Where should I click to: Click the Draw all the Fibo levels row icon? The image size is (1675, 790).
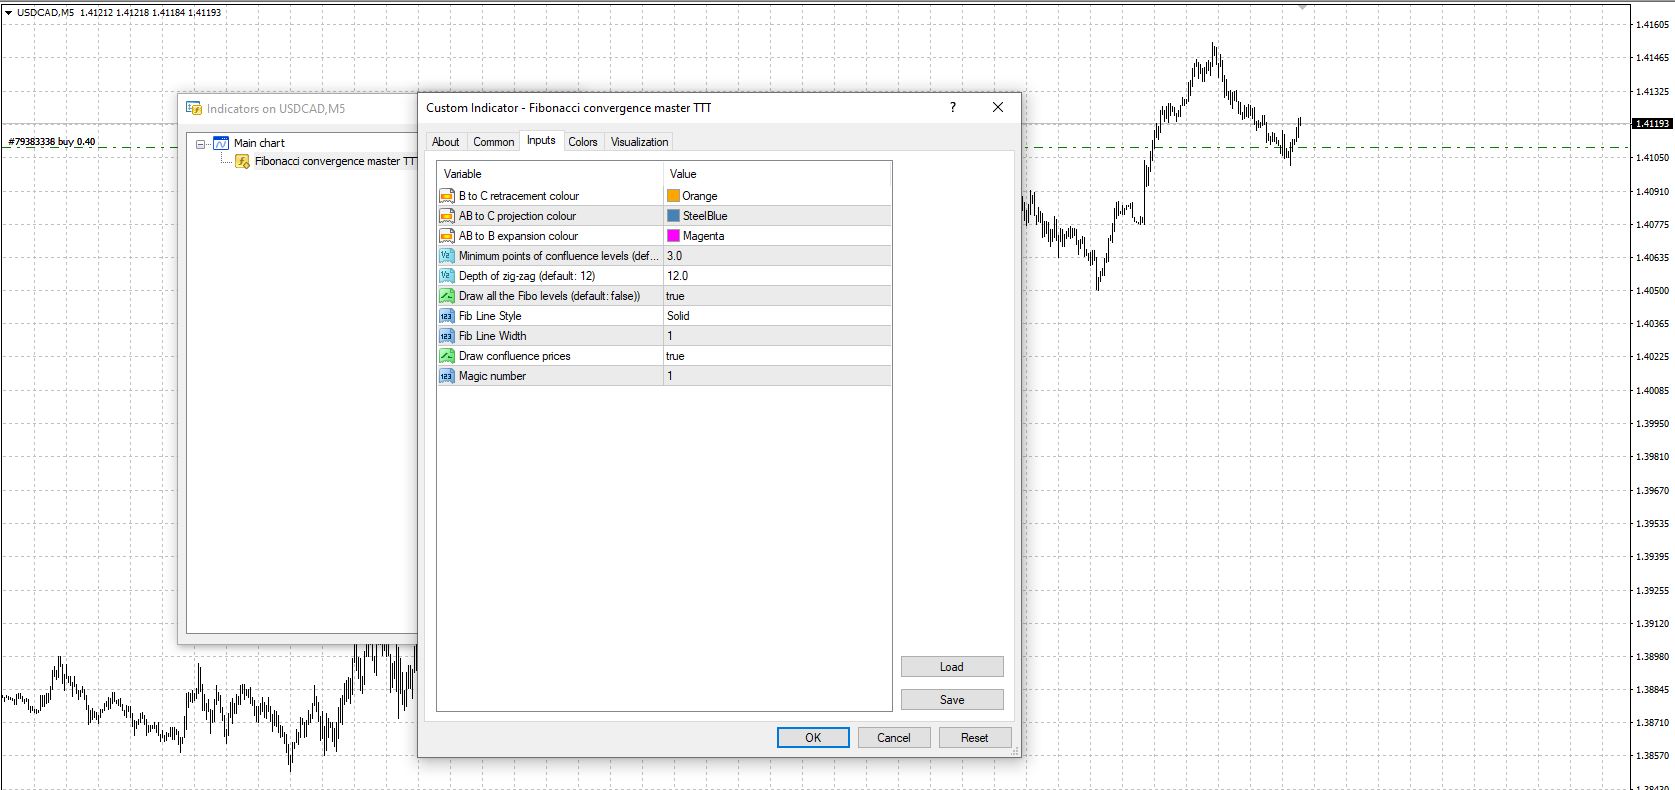coord(447,296)
